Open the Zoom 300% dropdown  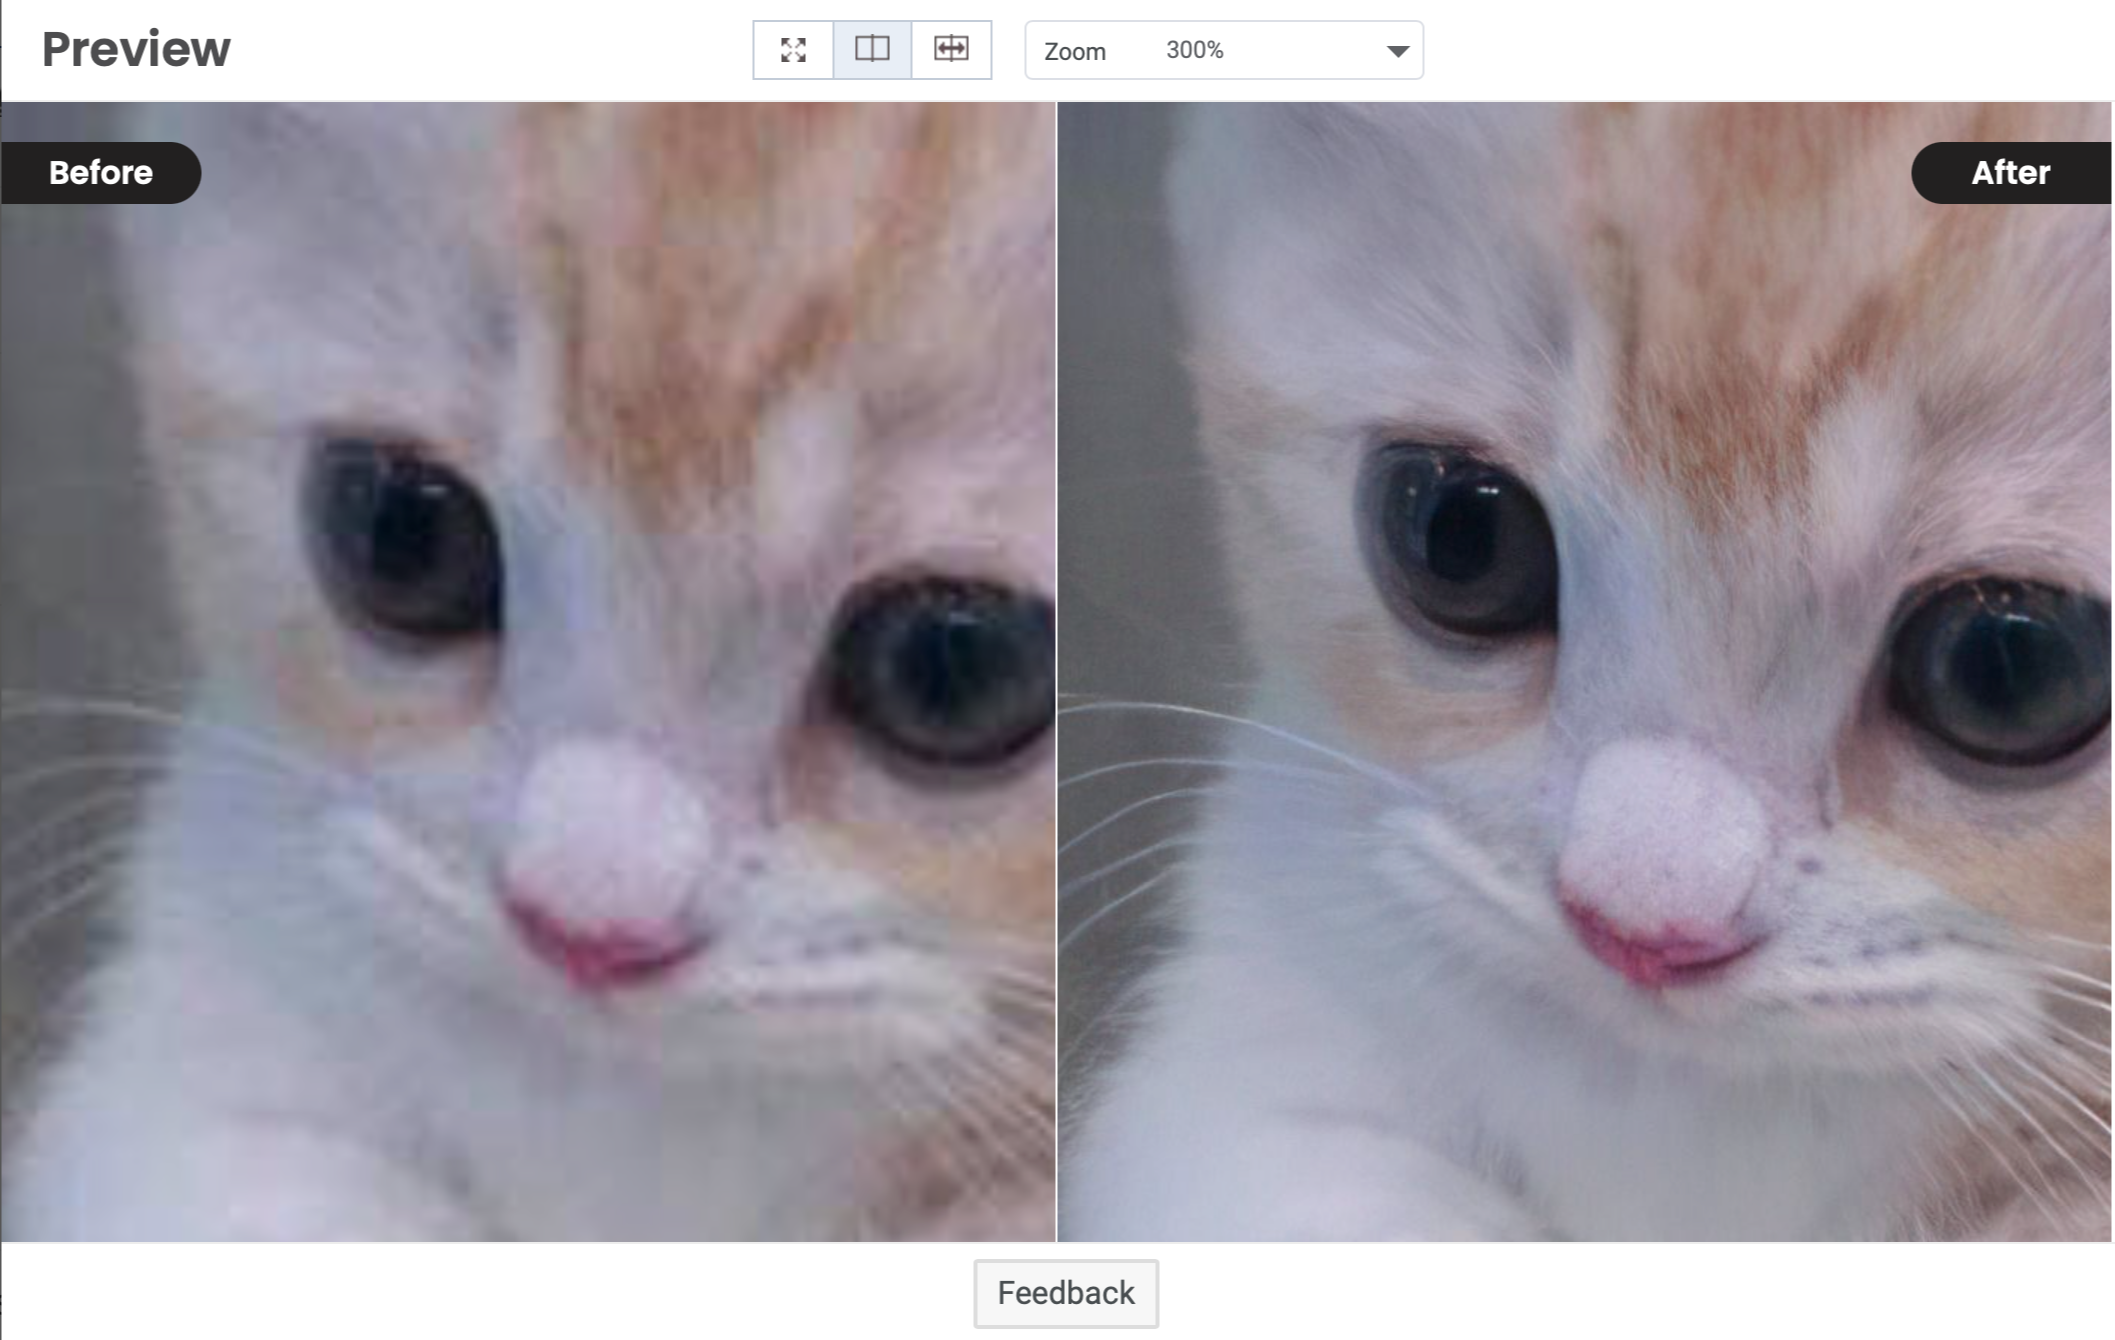coord(1224,50)
